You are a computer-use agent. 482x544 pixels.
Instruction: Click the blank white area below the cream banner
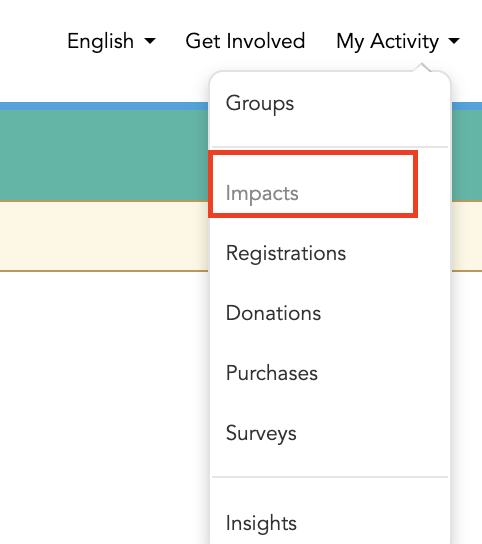(104, 408)
